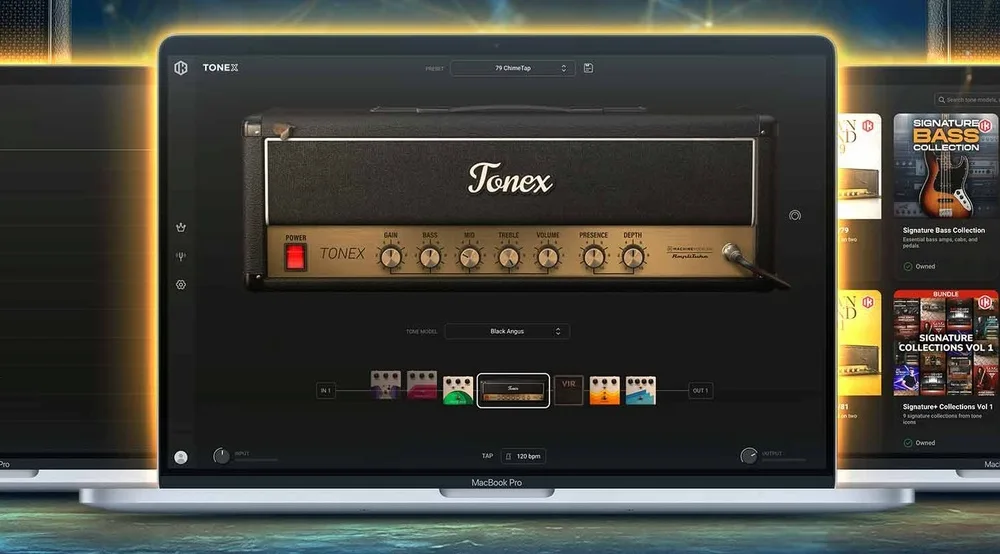The height and width of the screenshot is (554, 1000).
Task: Click the metronome icon beside 120 bpm
Action: coord(508,456)
